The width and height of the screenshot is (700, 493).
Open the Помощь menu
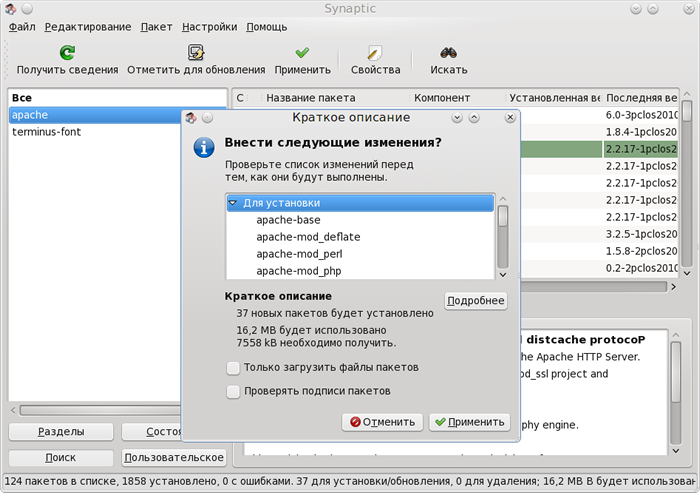267,27
